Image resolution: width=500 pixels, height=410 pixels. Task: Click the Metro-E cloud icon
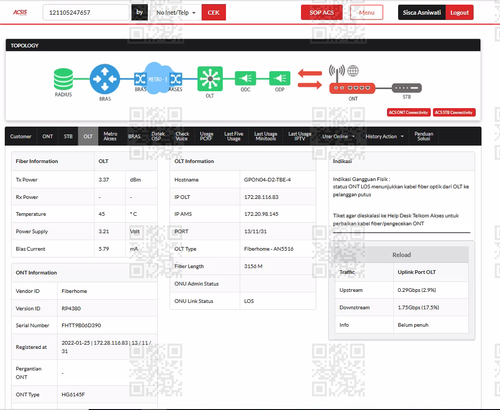[158, 79]
